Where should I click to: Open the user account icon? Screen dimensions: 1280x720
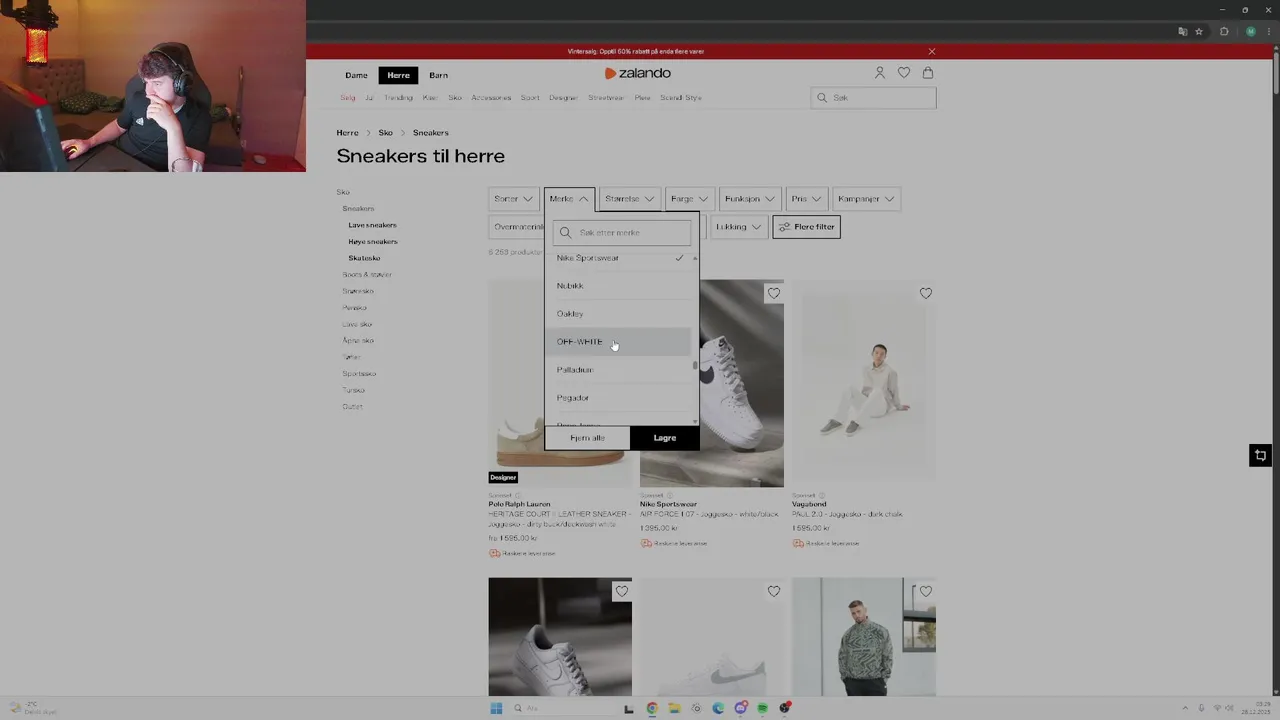880,73
